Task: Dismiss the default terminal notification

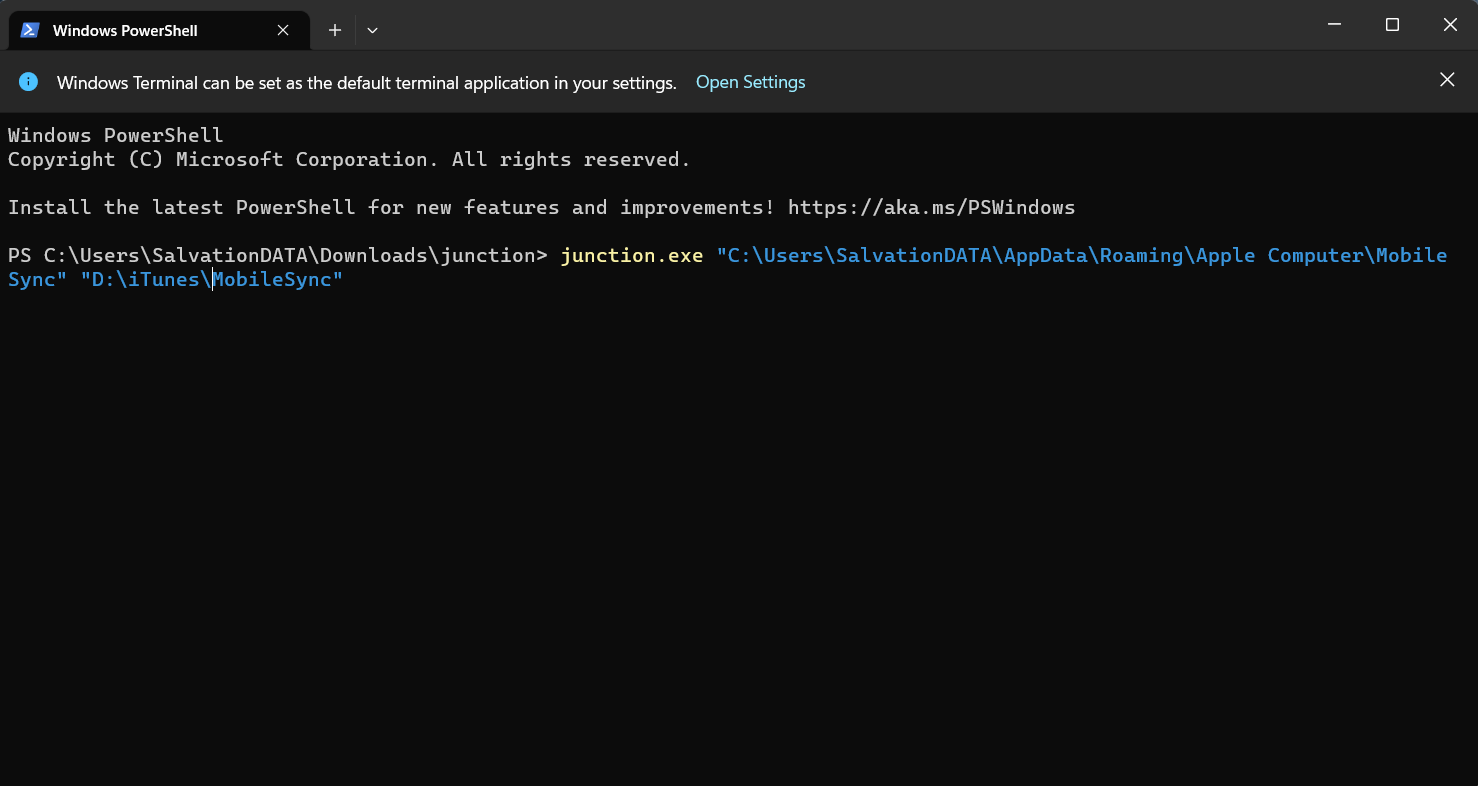Action: click(x=1447, y=80)
